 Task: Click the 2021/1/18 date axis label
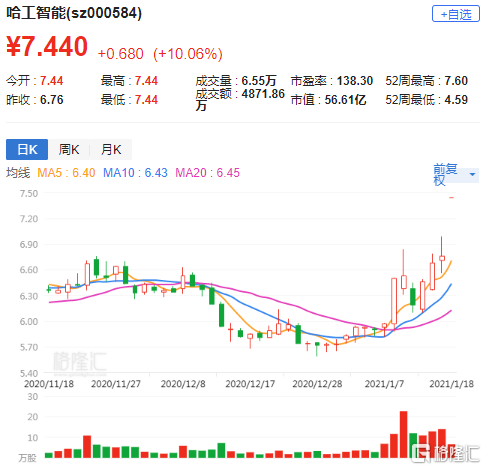point(451,384)
